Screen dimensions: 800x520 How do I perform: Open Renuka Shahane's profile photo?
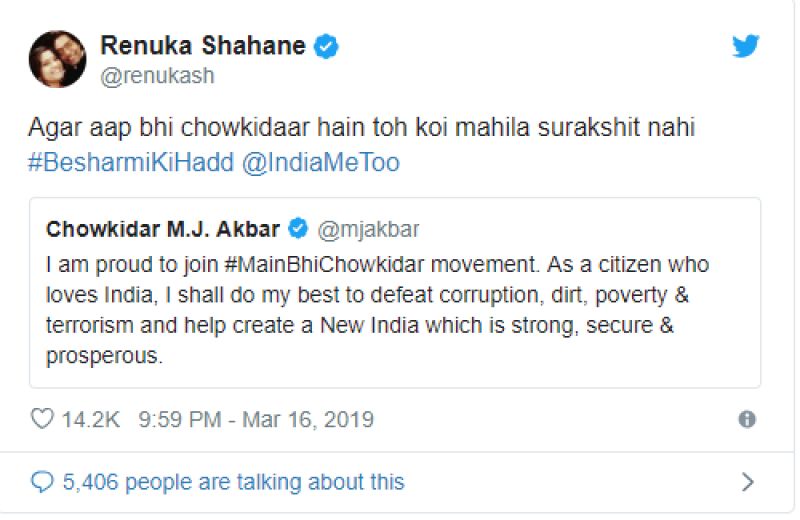click(x=57, y=58)
